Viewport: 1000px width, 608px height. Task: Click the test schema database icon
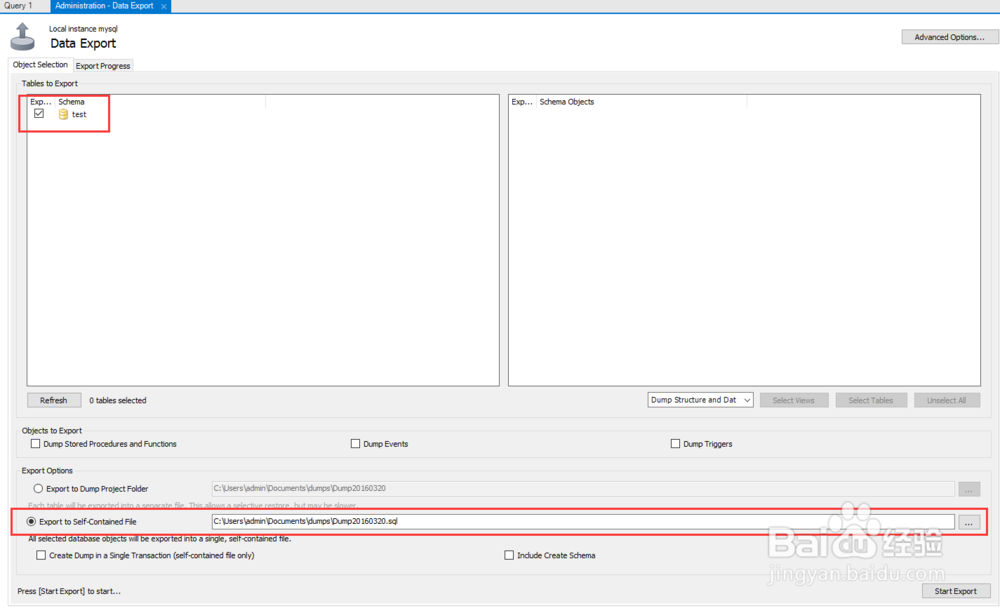tap(63, 115)
